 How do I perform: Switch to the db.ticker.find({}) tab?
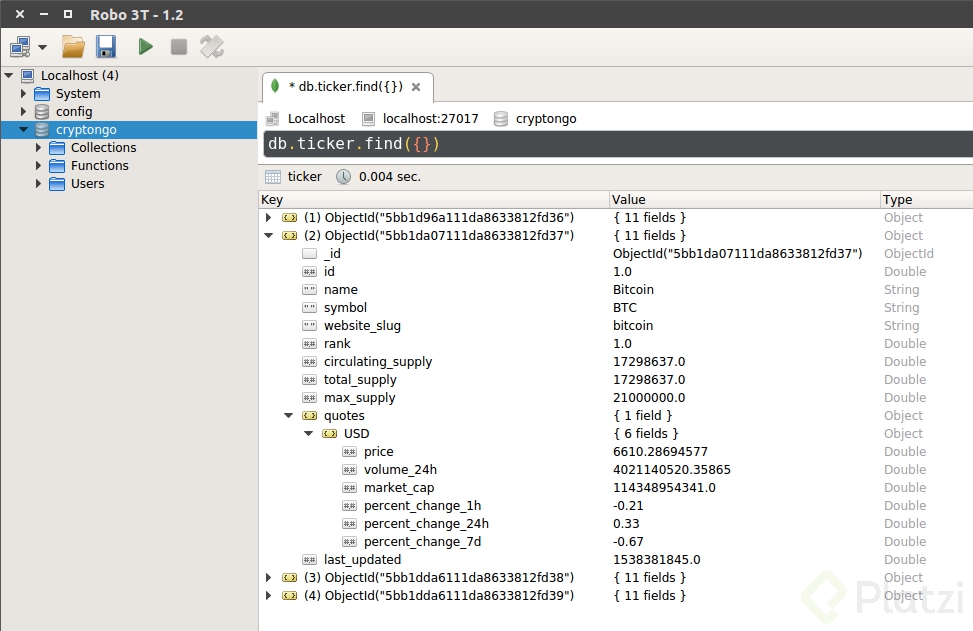point(347,87)
